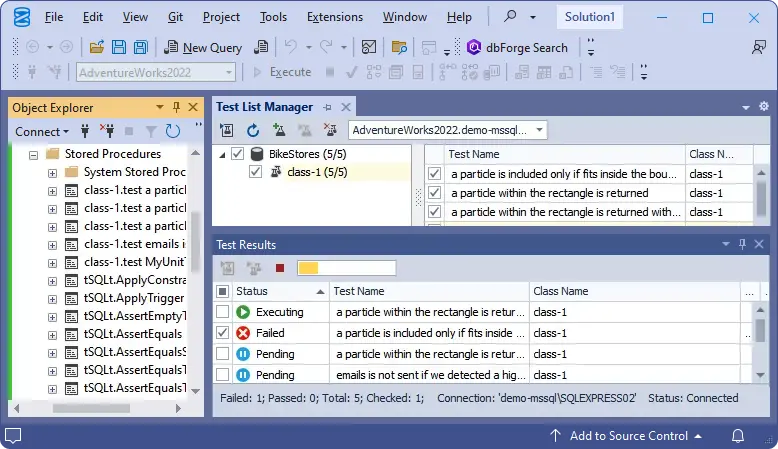
Task: Click the Refresh icon in Object Explorer
Action: tap(173, 131)
